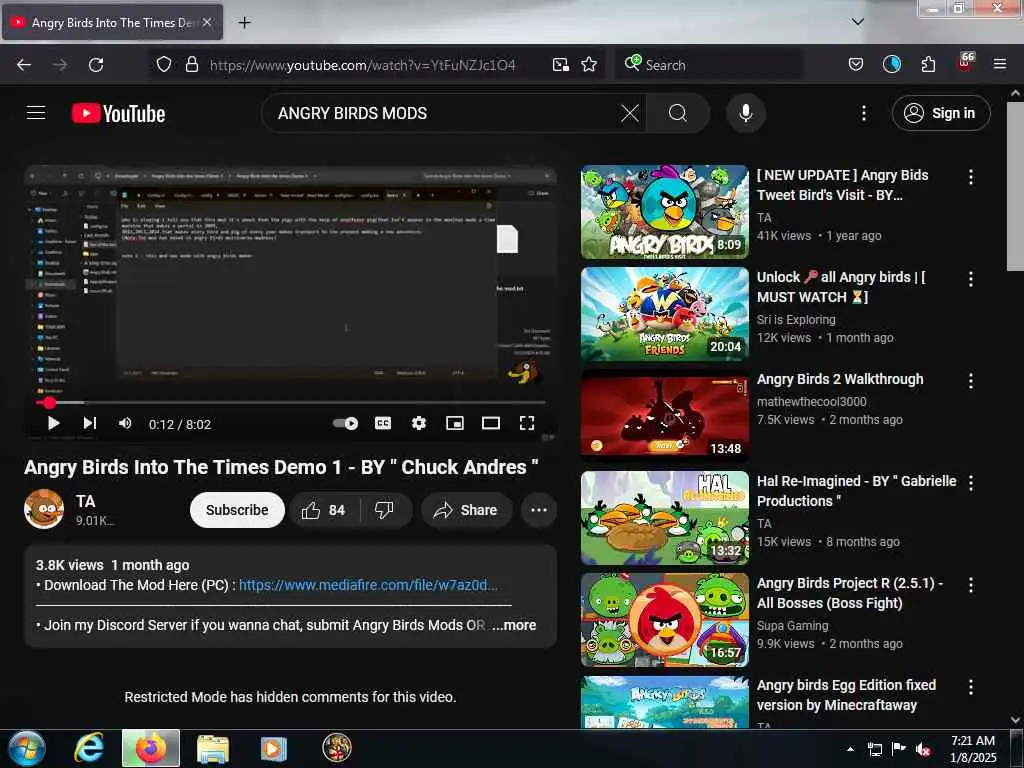
Task: Open the YouTube hamburger guide menu
Action: pyautogui.click(x=36, y=113)
